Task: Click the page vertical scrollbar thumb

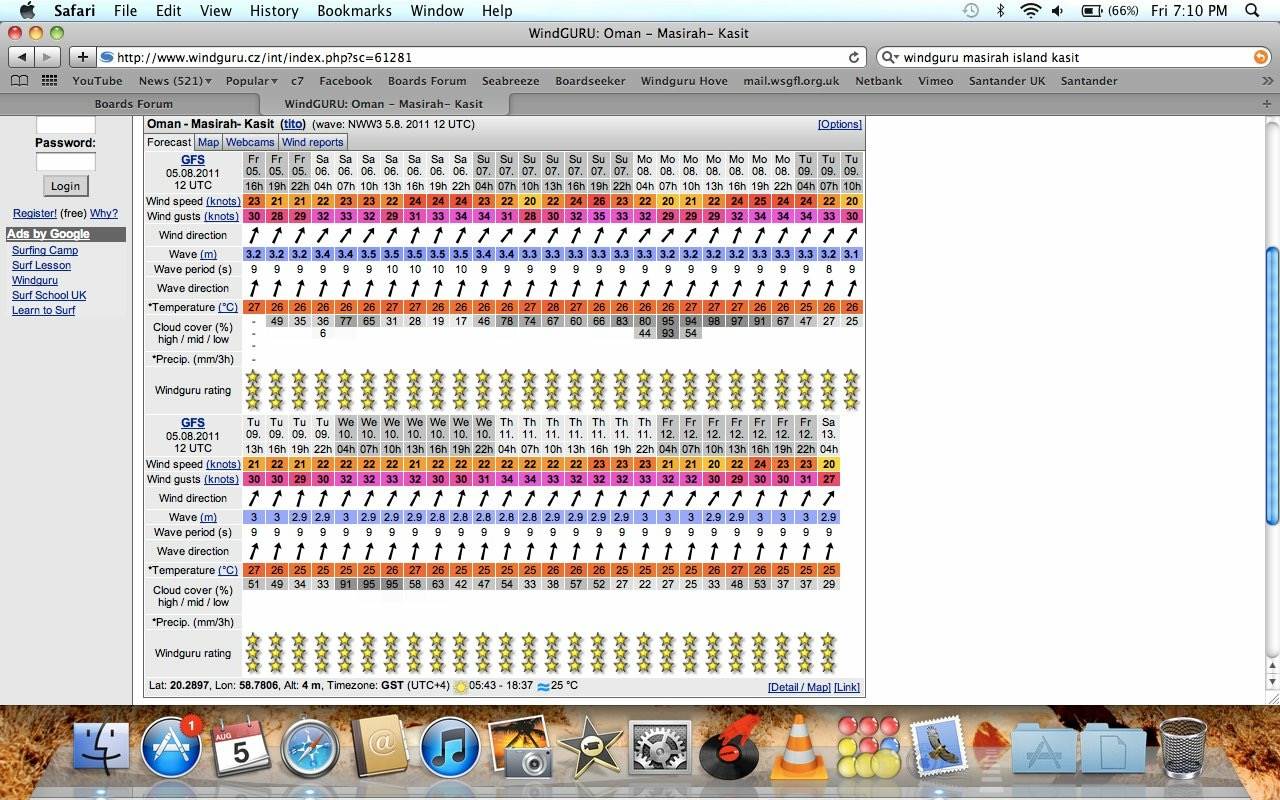Action: click(1272, 385)
